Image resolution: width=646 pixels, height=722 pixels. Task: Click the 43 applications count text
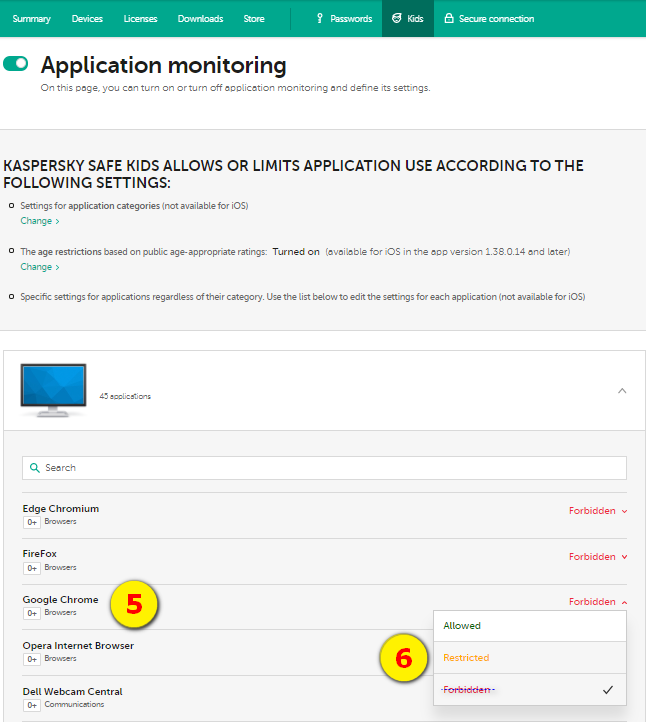pos(125,396)
